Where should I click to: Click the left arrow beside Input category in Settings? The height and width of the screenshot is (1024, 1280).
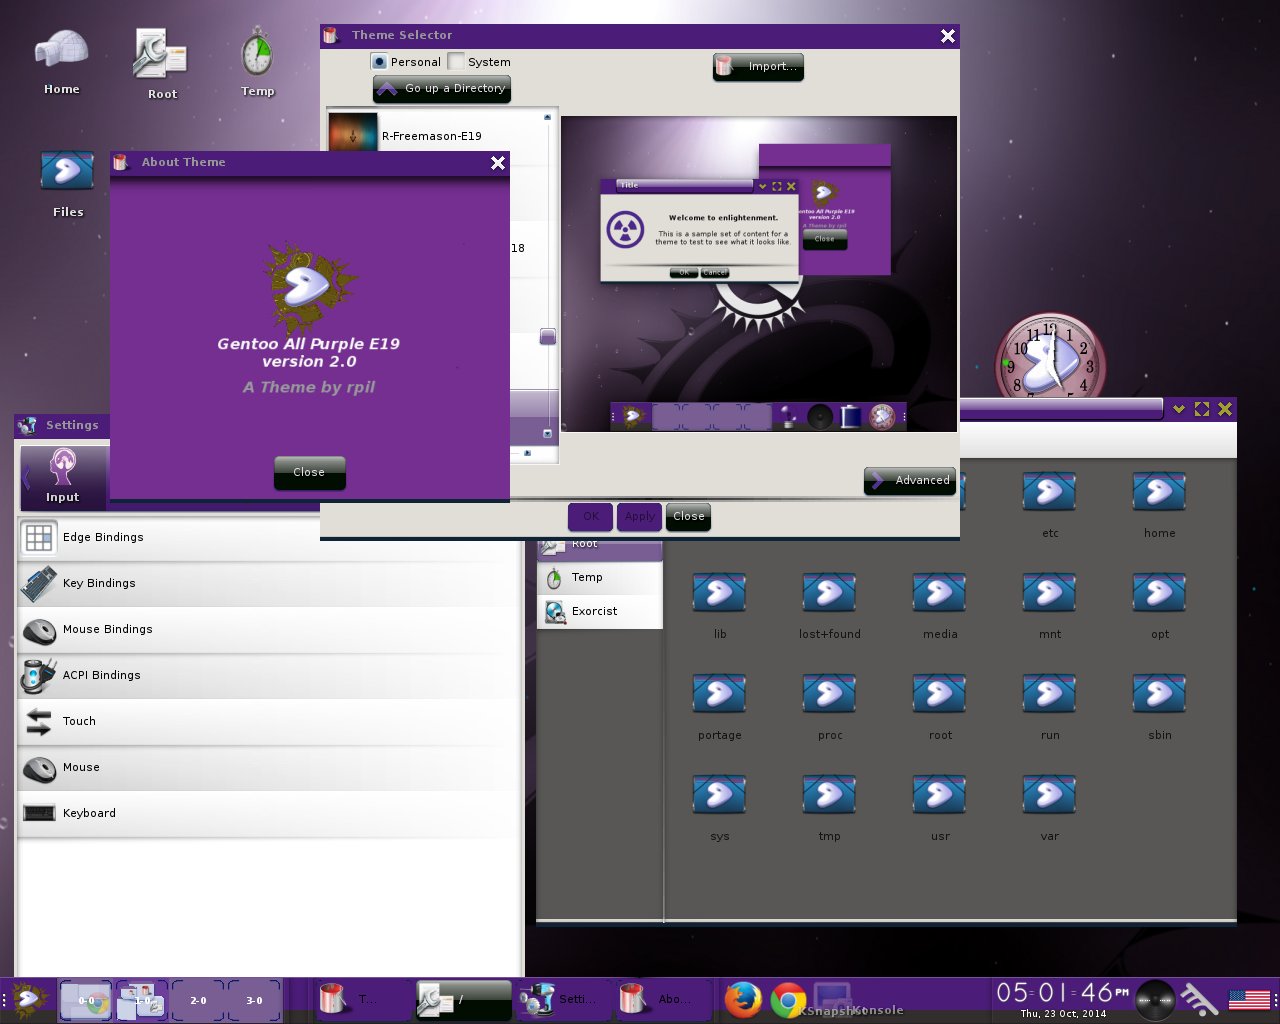coord(27,476)
